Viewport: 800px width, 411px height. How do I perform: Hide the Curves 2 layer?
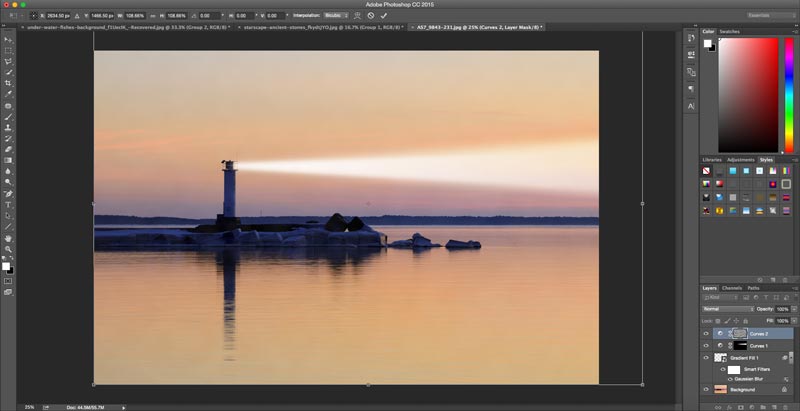[x=706, y=333]
